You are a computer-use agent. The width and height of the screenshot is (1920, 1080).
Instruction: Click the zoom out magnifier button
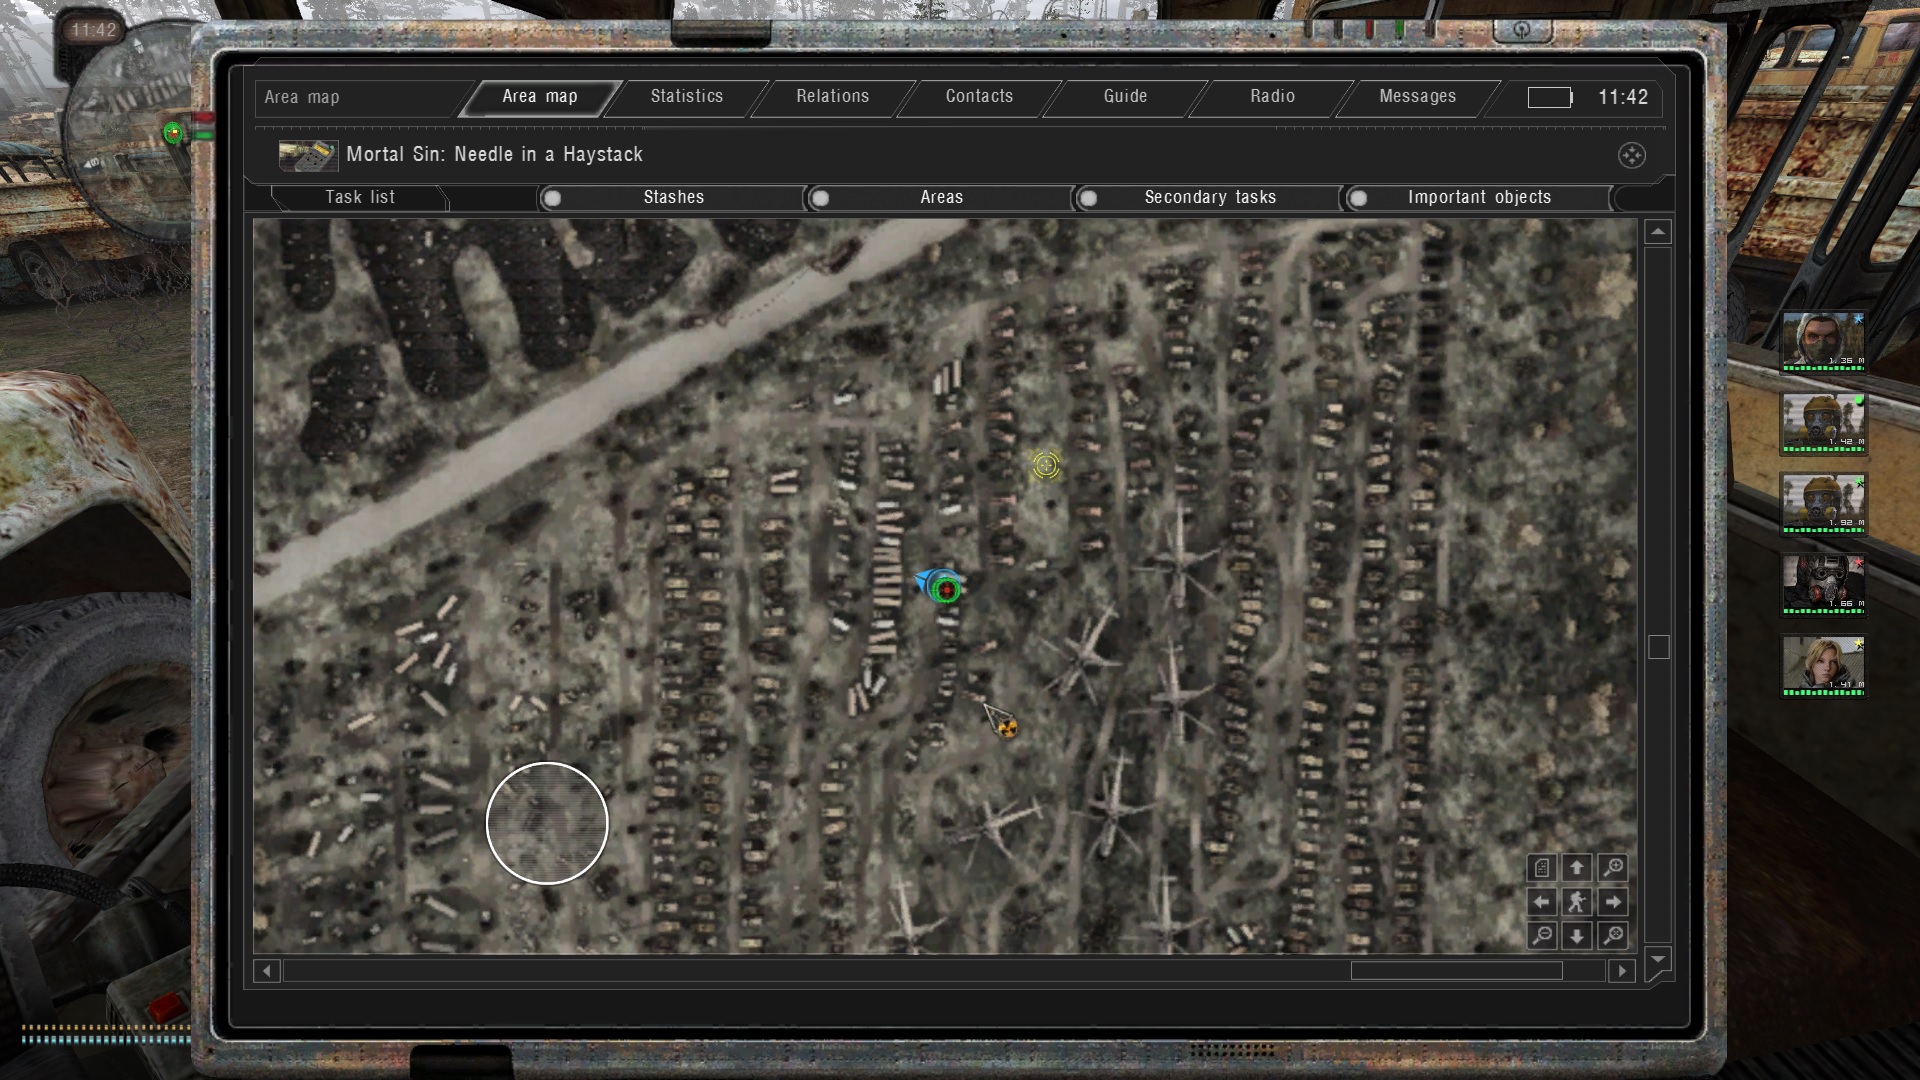click(x=1542, y=935)
